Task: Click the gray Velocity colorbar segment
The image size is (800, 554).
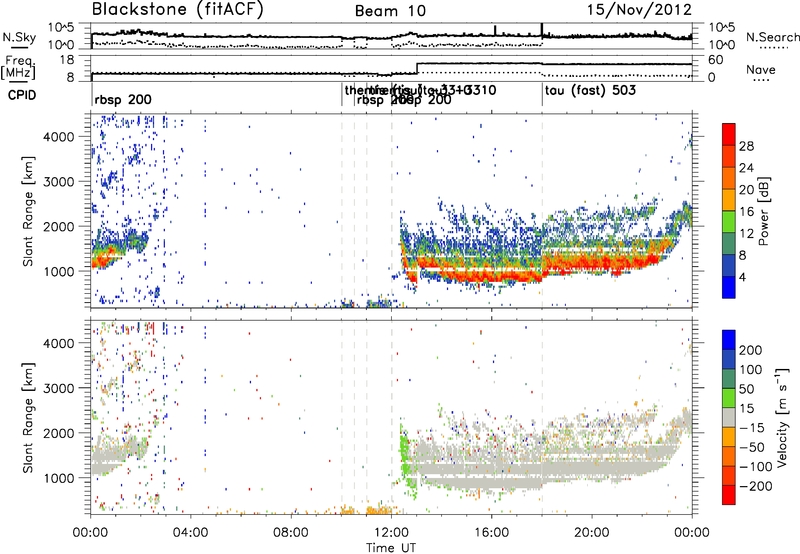Action: pos(729,417)
